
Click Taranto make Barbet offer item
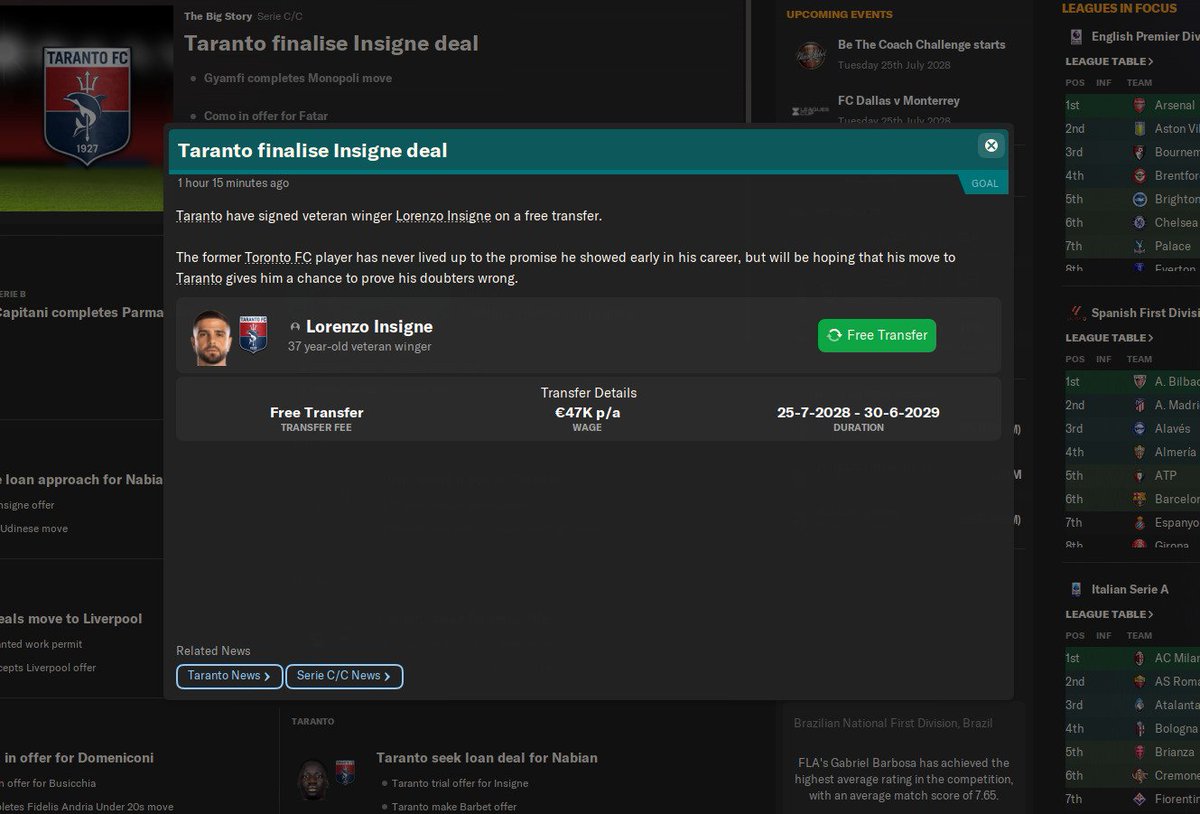click(x=454, y=806)
